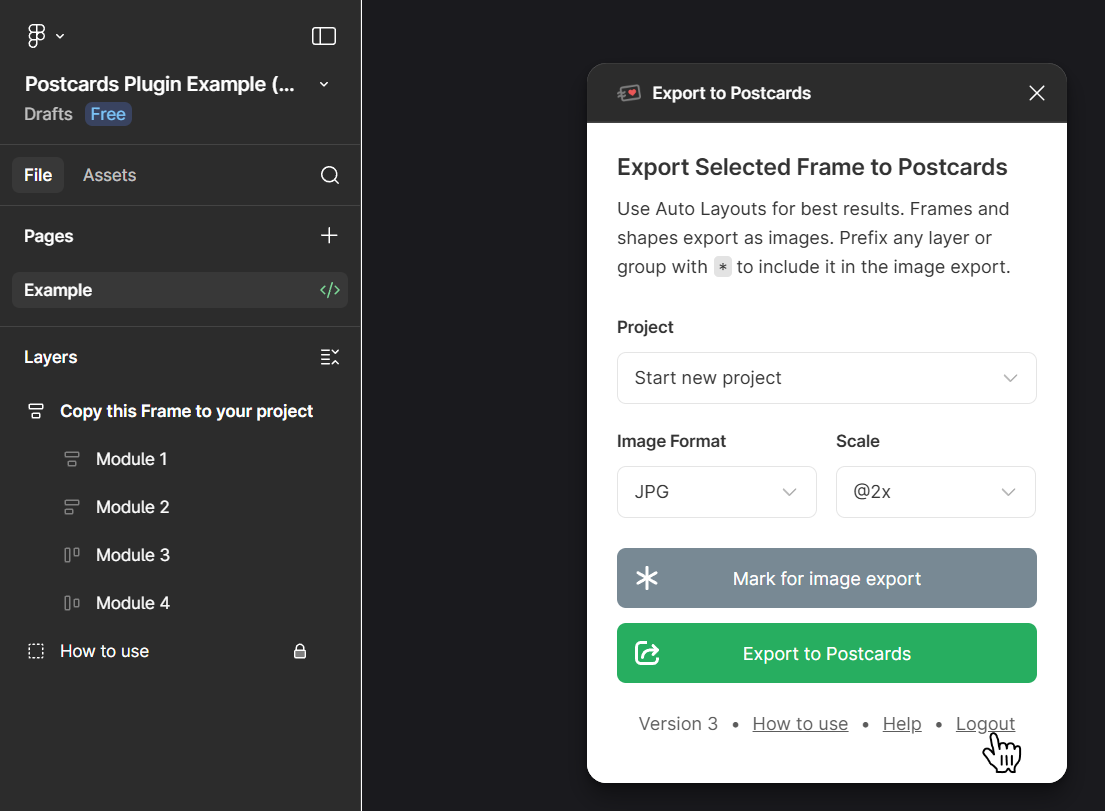Open the Scale @2x dropdown

pyautogui.click(x=935, y=492)
